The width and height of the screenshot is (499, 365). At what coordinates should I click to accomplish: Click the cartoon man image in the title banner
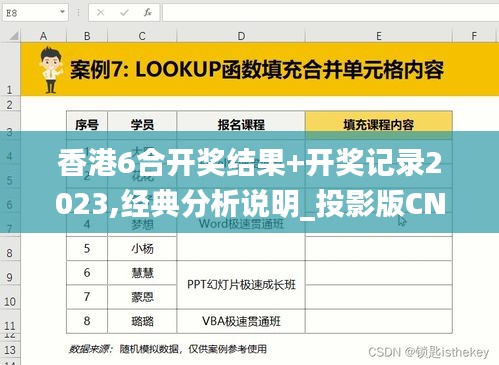tap(51, 70)
